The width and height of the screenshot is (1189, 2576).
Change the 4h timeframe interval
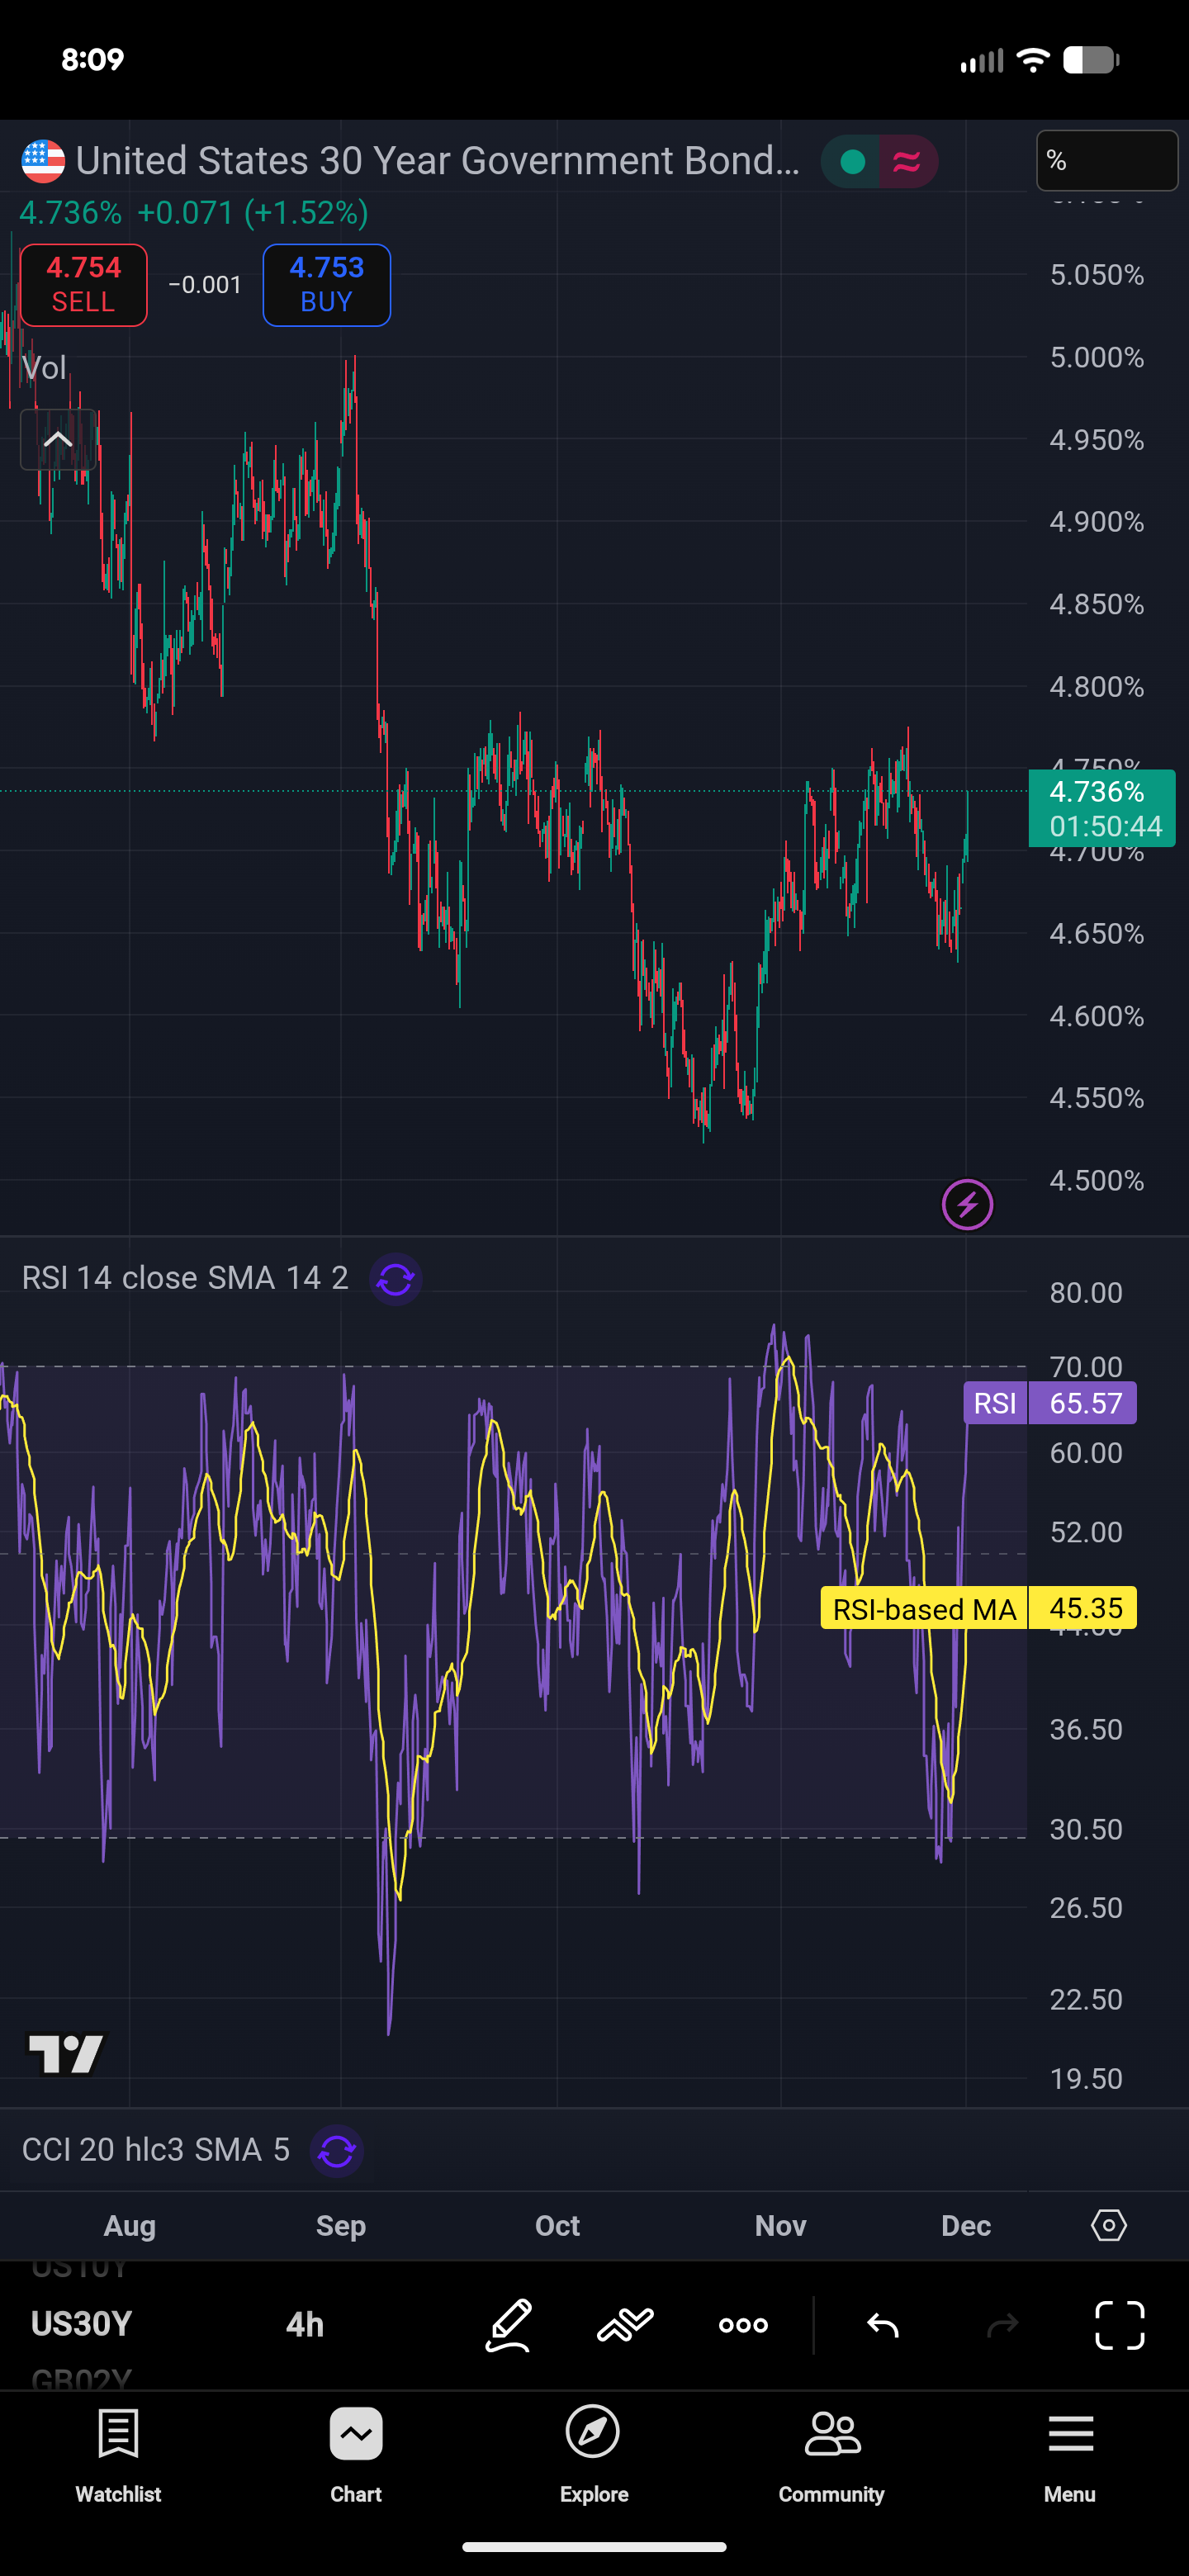(305, 2324)
